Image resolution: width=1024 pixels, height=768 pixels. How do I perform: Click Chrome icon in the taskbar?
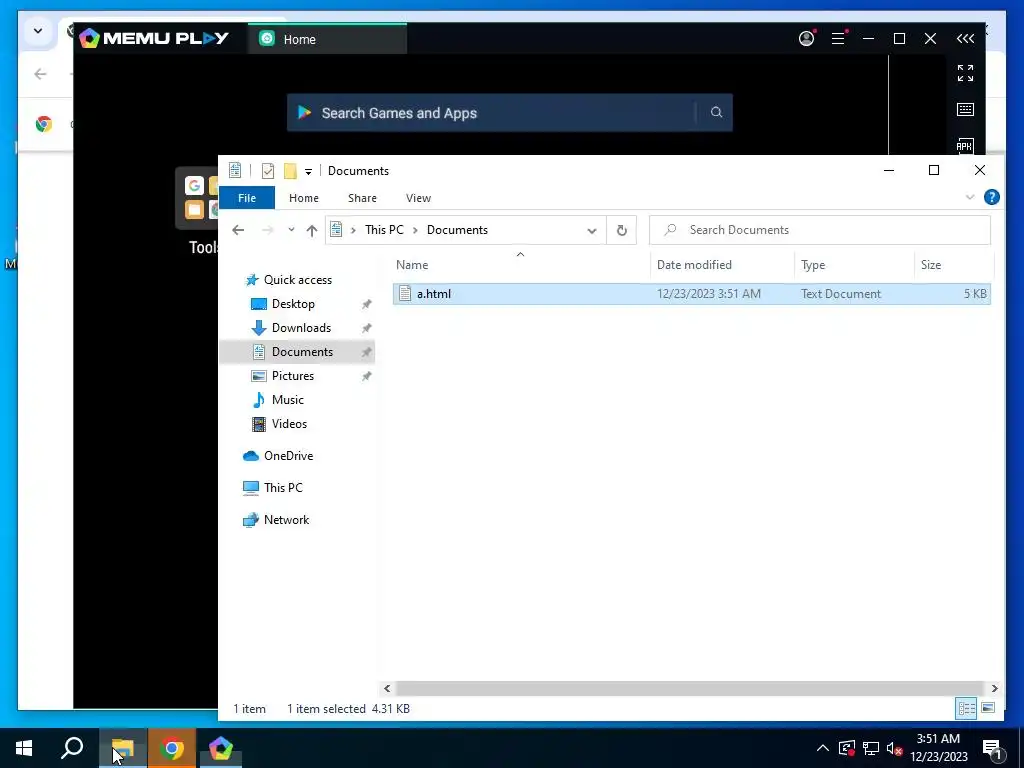(172, 748)
